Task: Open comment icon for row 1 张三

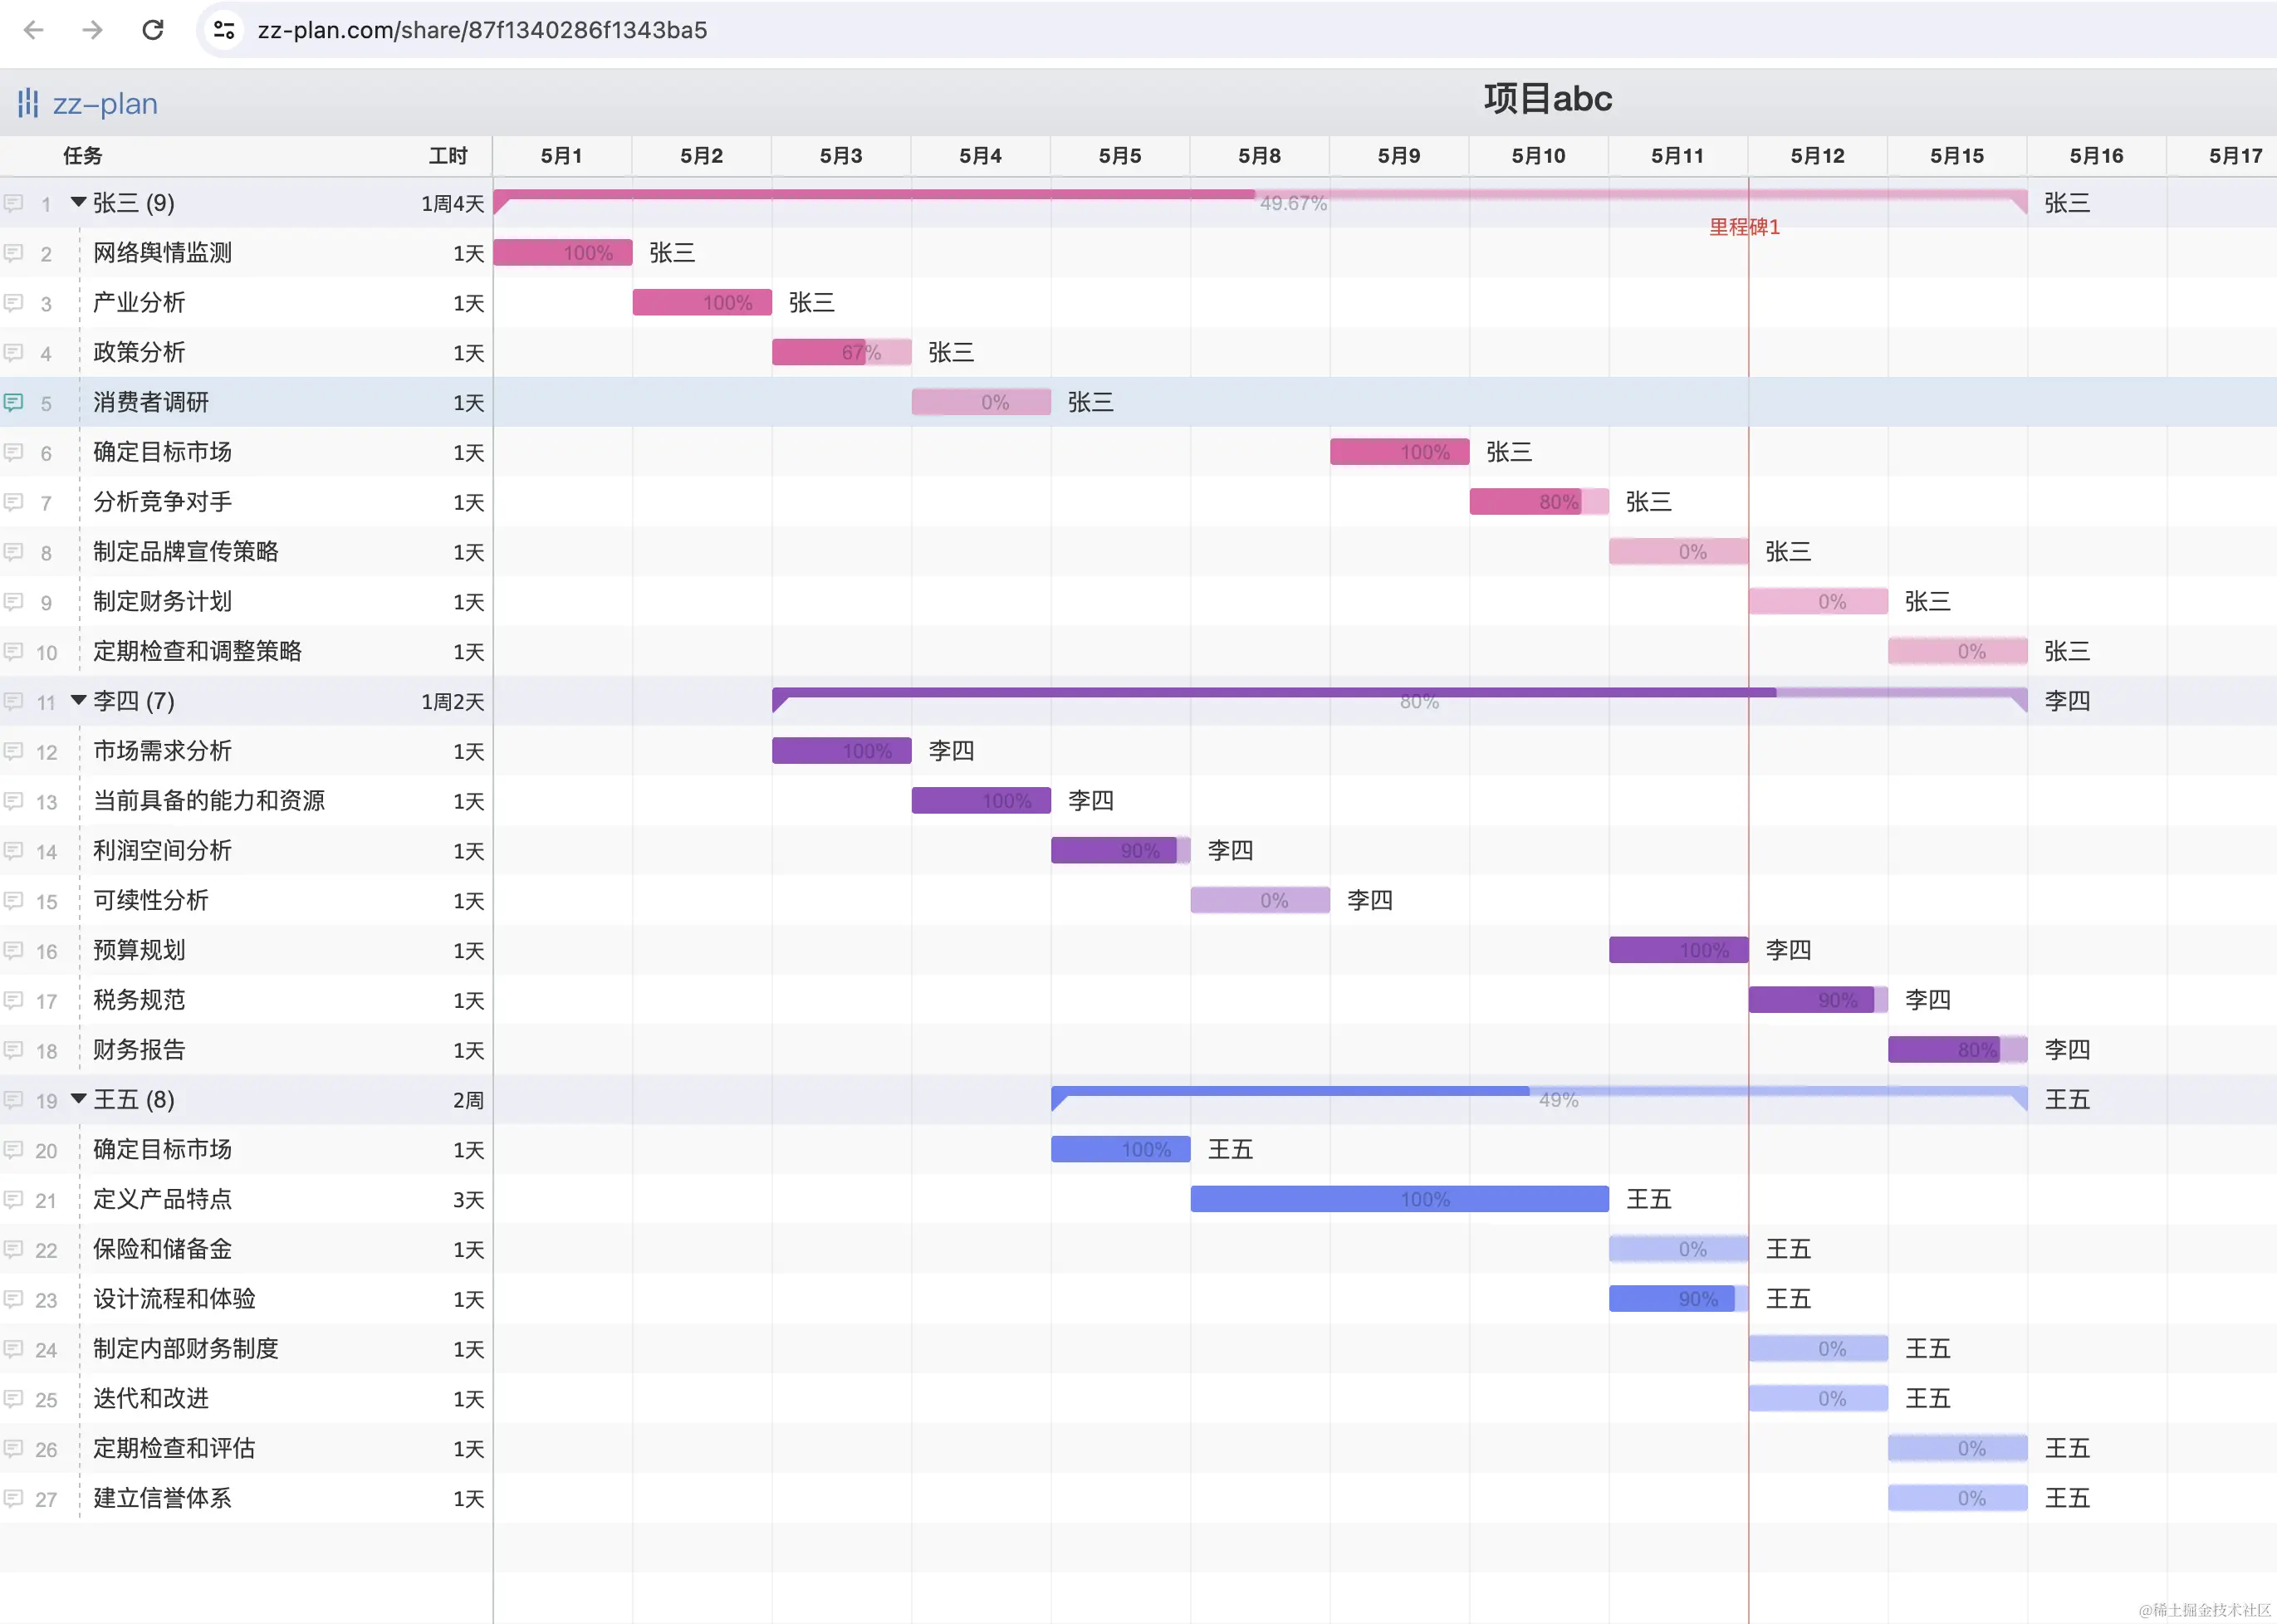Action: pos(13,203)
